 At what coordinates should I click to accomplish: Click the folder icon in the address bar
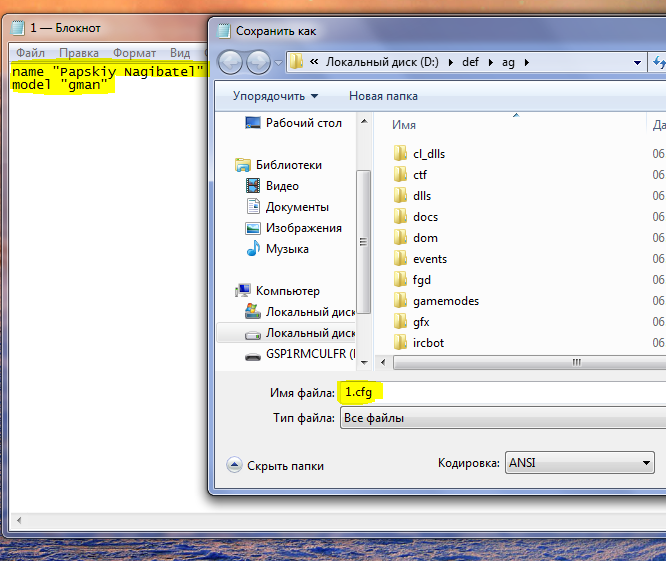click(x=296, y=62)
